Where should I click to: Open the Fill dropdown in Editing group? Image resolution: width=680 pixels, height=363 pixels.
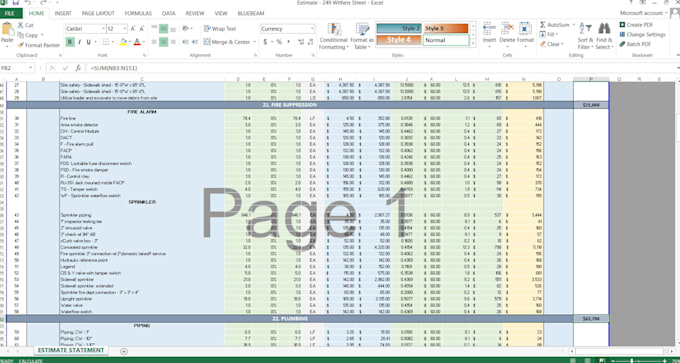click(549, 35)
